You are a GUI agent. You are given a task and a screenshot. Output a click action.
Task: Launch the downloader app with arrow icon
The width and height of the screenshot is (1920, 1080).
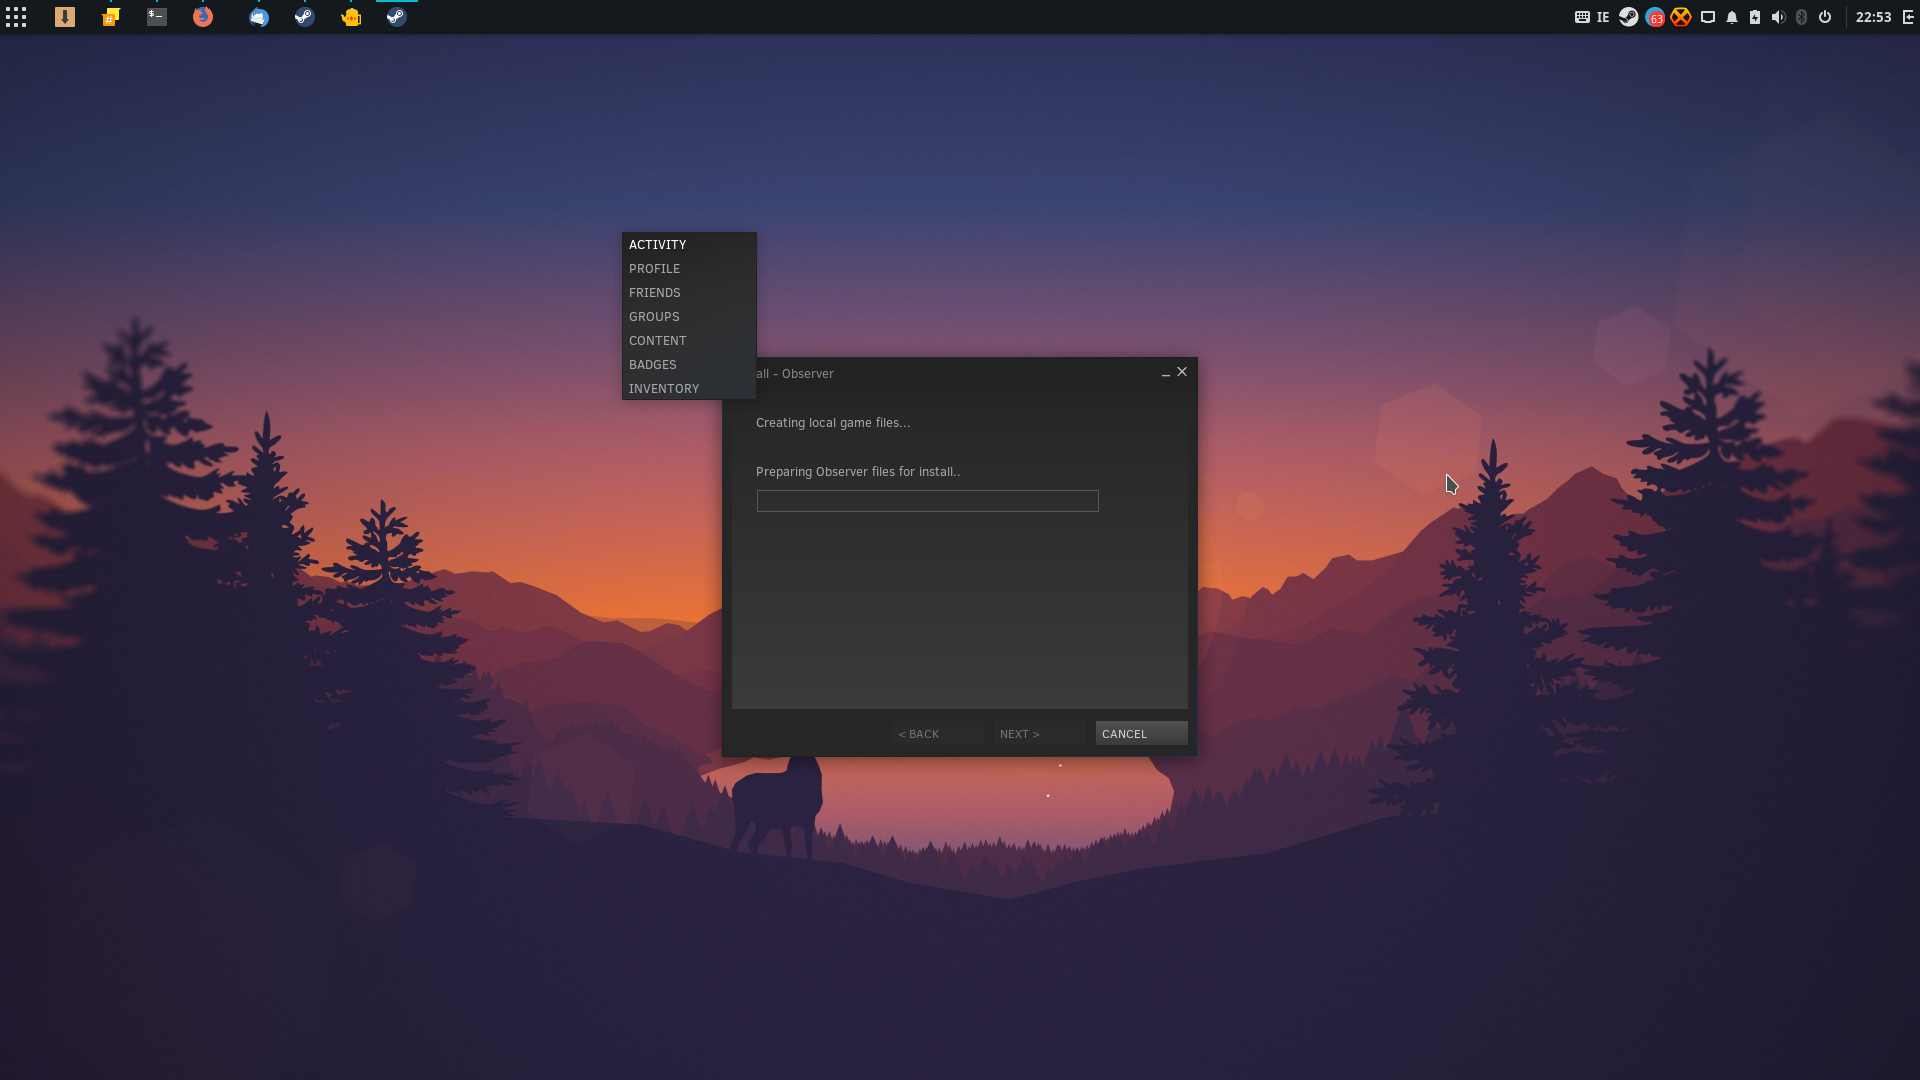click(x=65, y=17)
